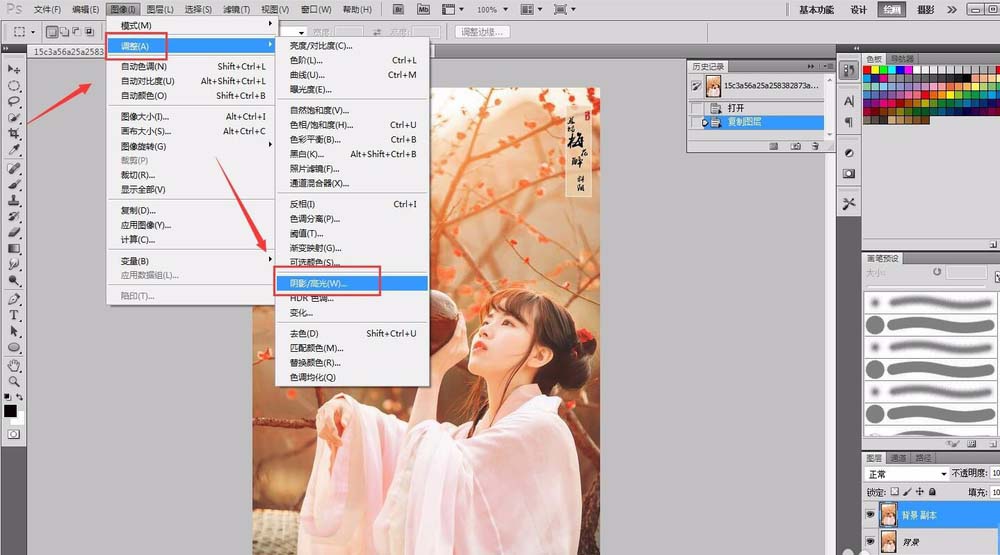1000x555 pixels.
Task: Select the Lasso tool
Action: click(14, 101)
